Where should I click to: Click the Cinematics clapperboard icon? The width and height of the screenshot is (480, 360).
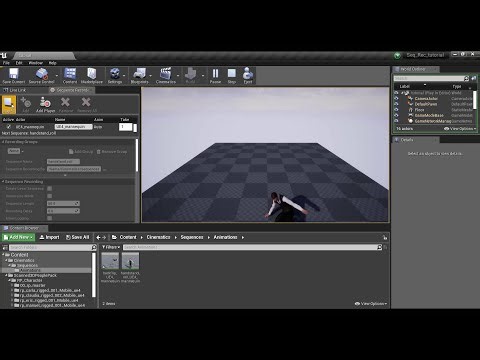click(165, 73)
